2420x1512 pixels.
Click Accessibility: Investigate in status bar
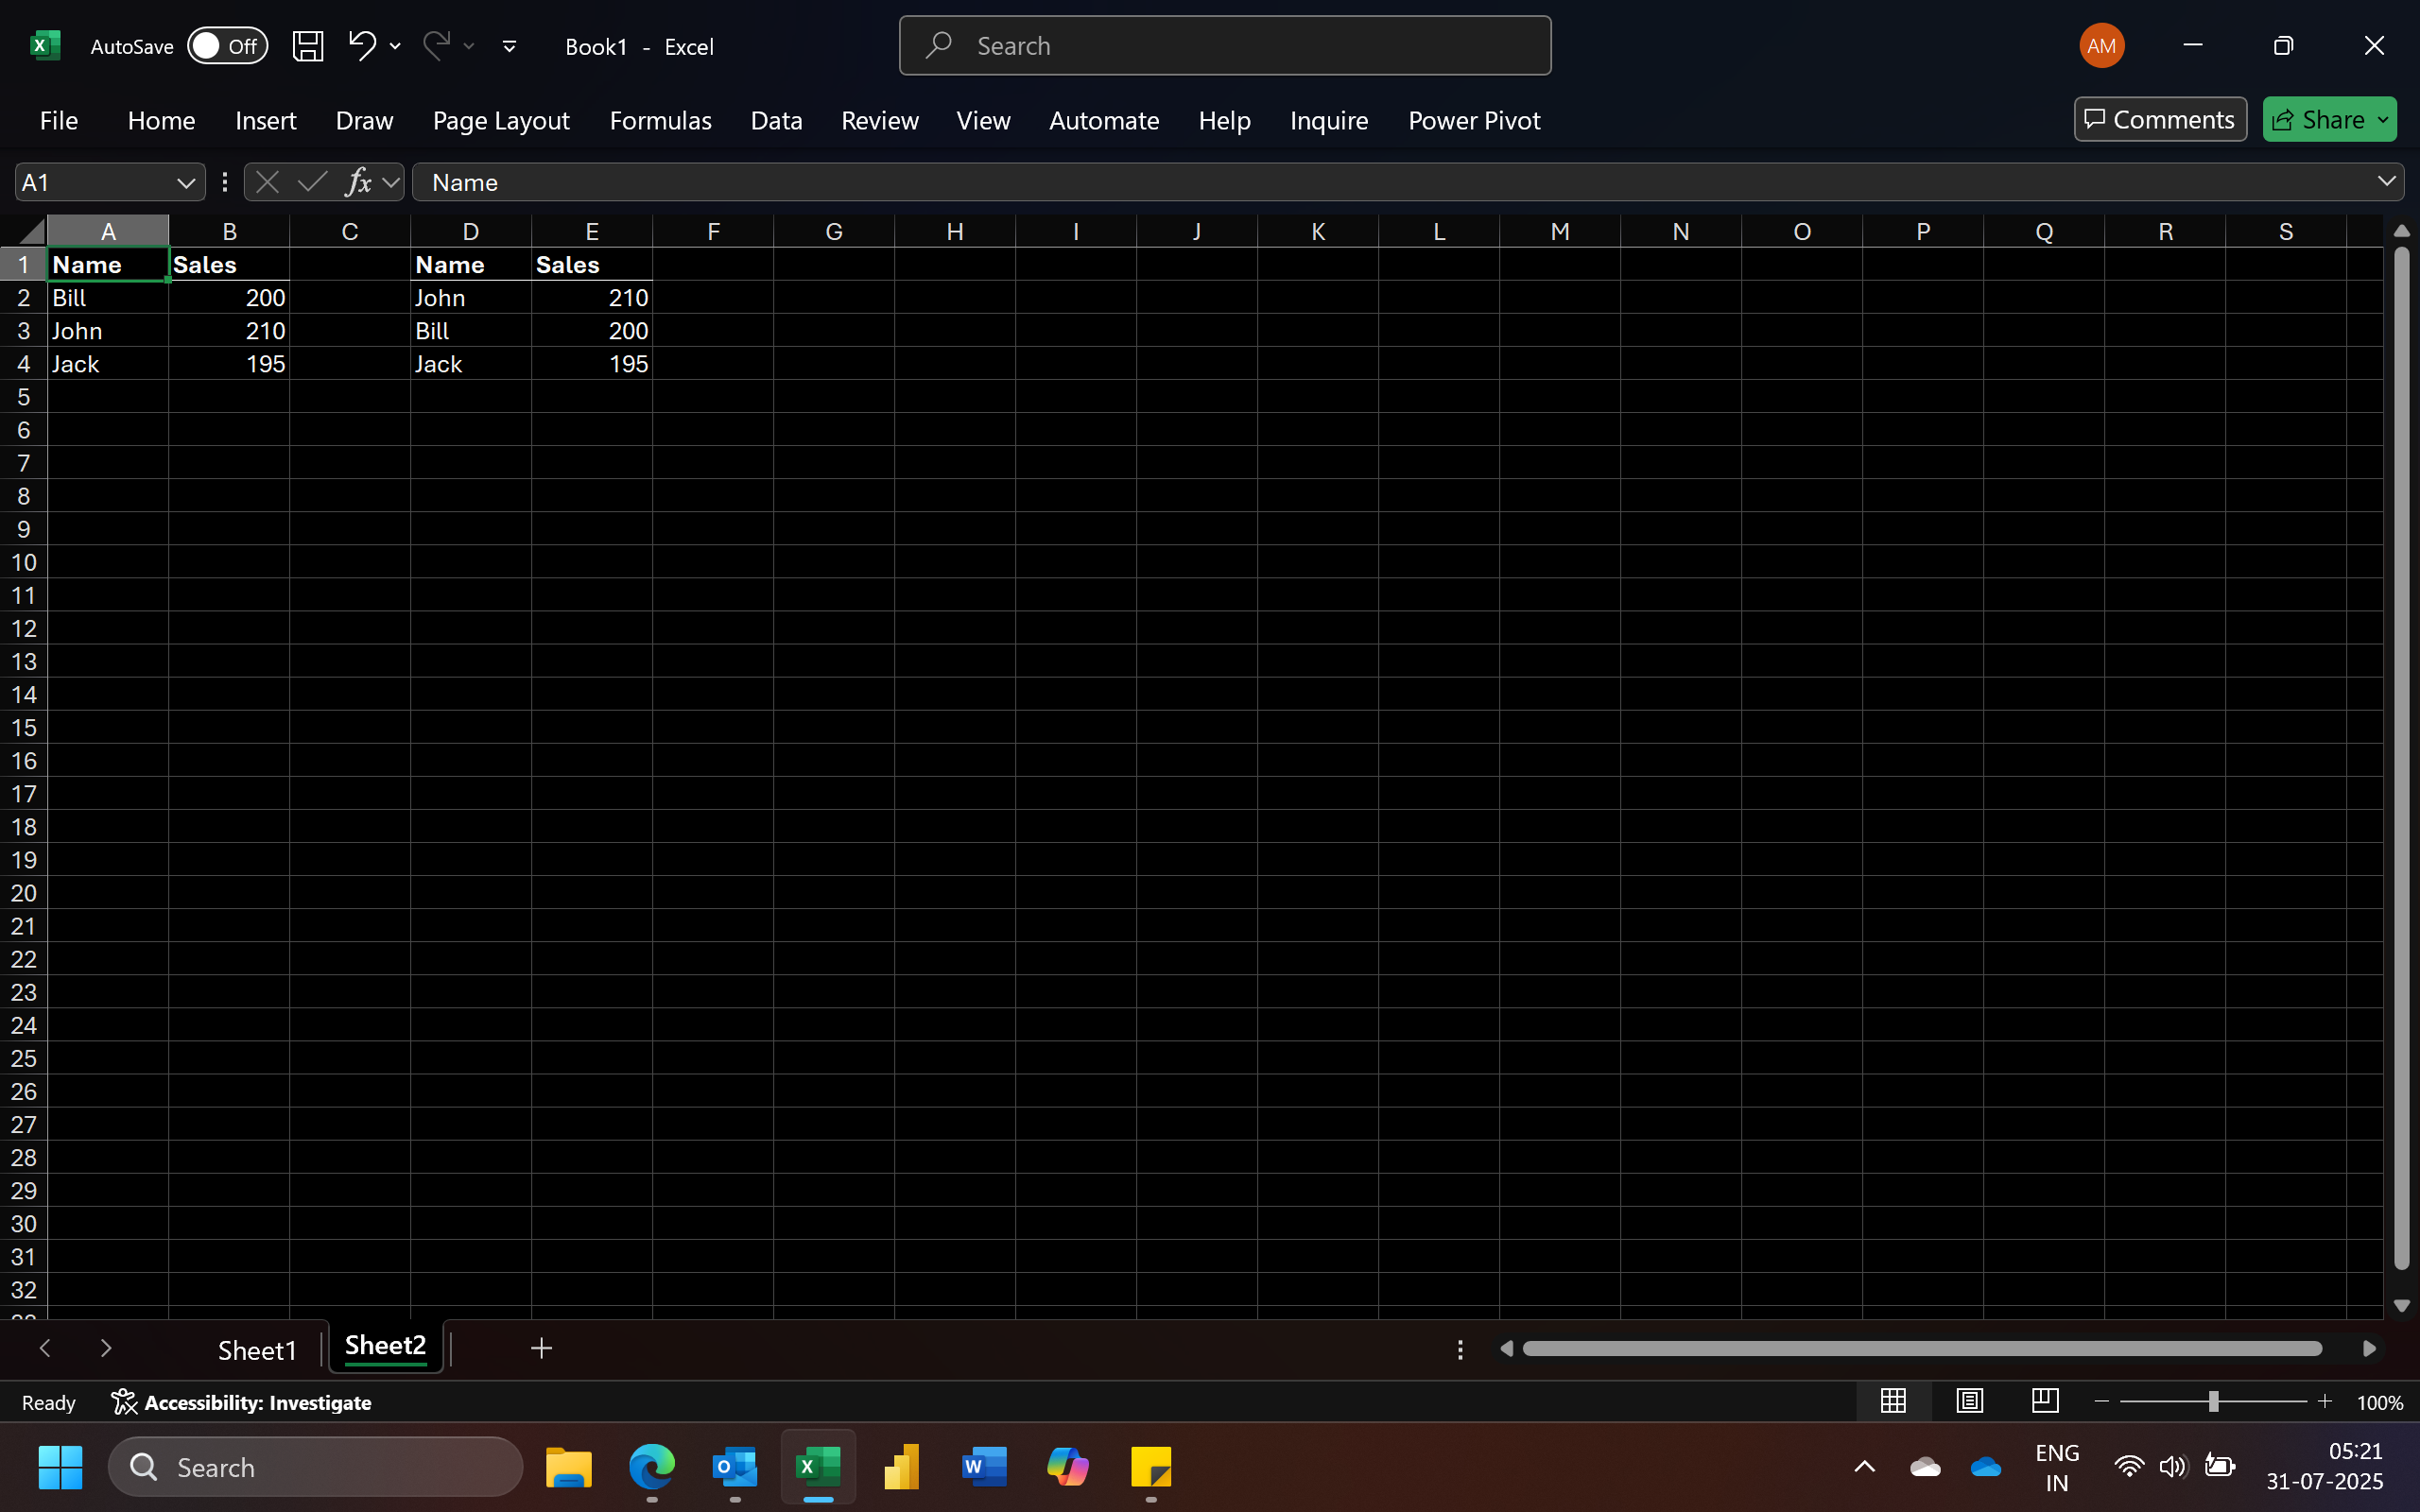pos(241,1402)
